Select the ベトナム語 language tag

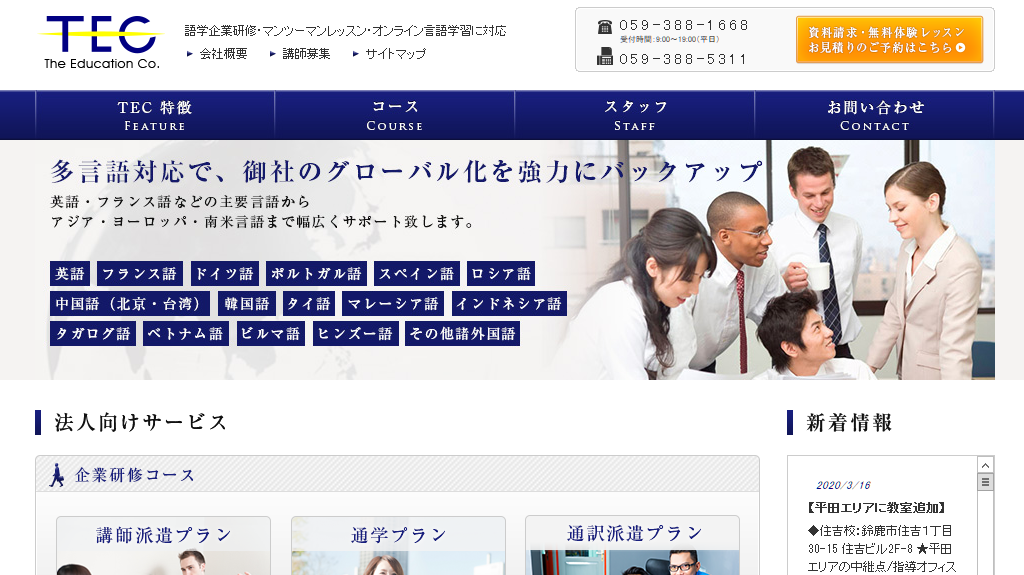point(185,334)
